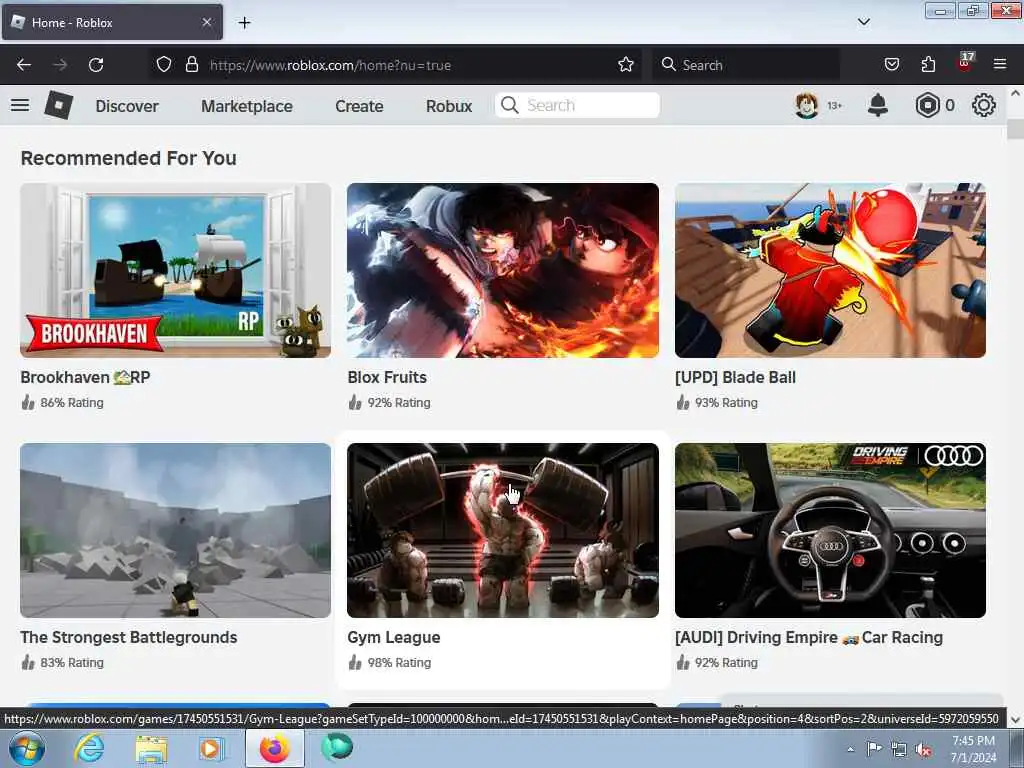This screenshot has width=1024, height=768.
Task: Reload the current page
Action: [x=96, y=65]
